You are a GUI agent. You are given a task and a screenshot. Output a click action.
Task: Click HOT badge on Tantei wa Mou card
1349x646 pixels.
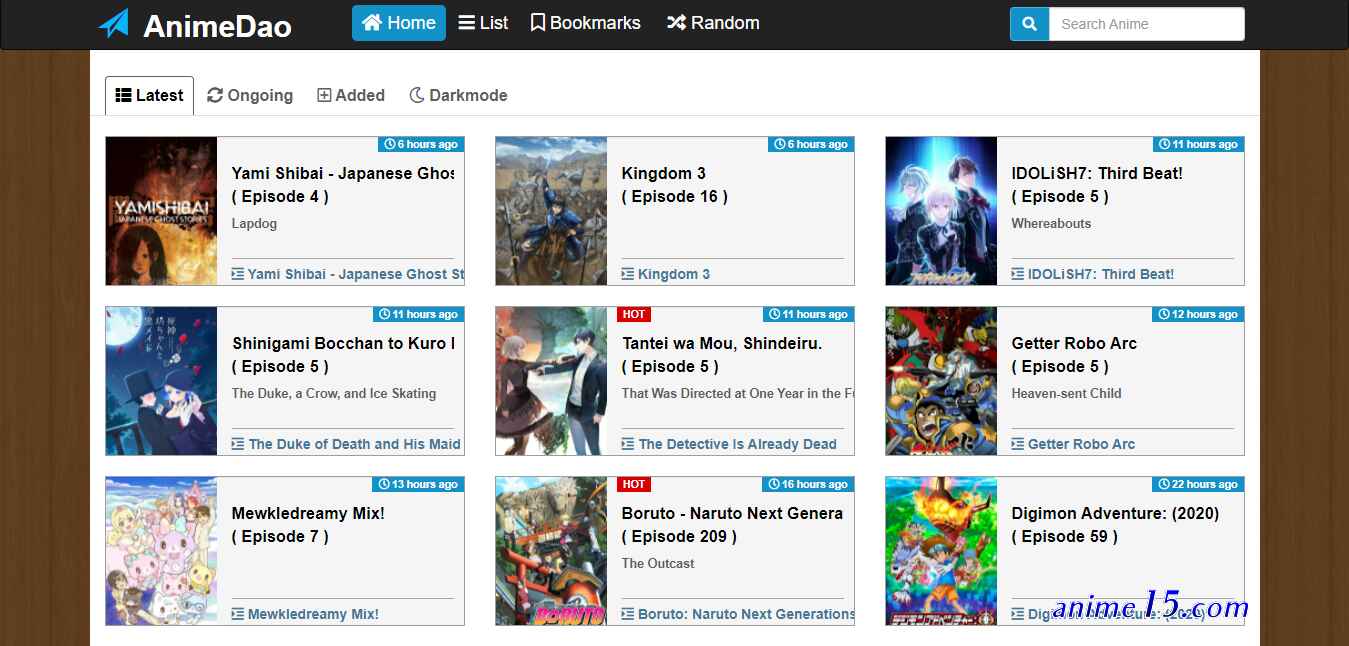[634, 314]
